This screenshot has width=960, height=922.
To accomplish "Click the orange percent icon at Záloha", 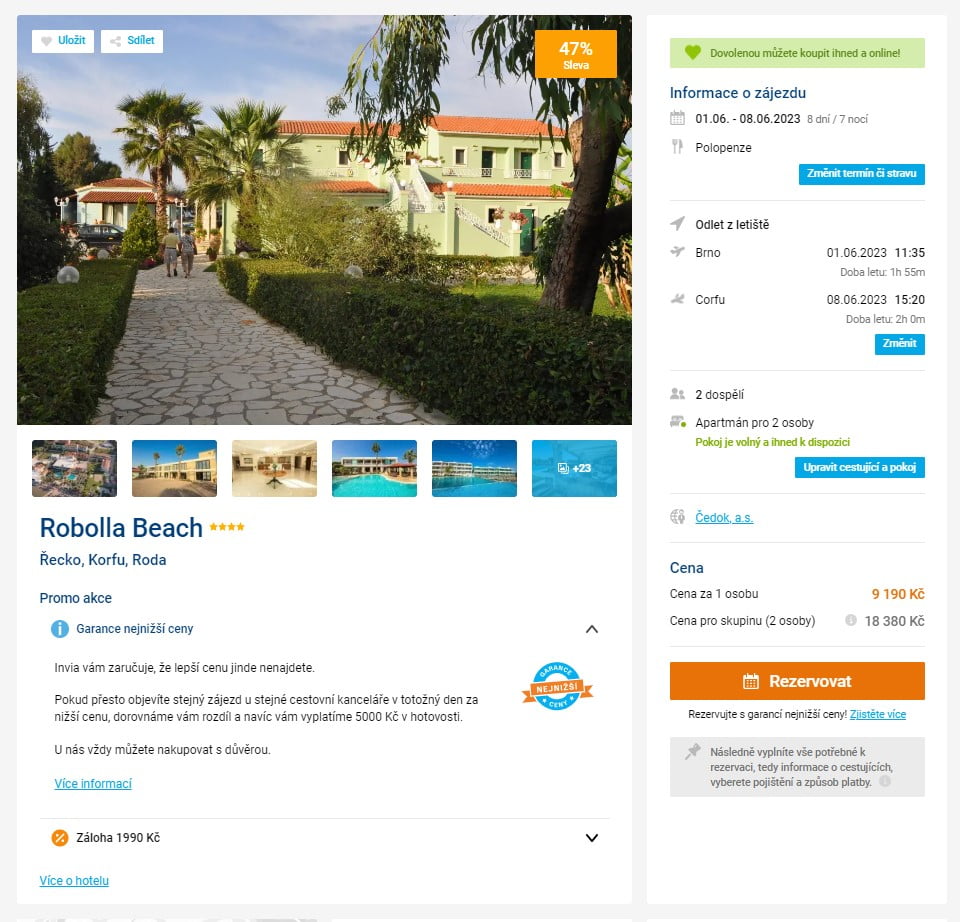I will [x=60, y=838].
